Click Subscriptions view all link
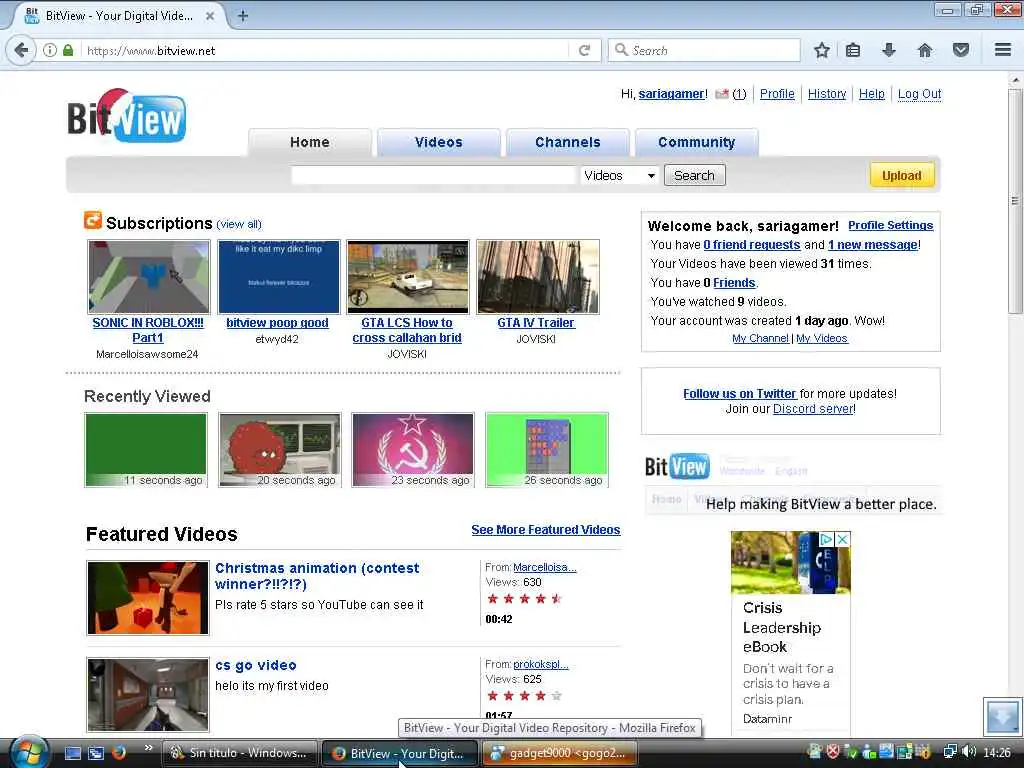1024x768 pixels. 239,224
